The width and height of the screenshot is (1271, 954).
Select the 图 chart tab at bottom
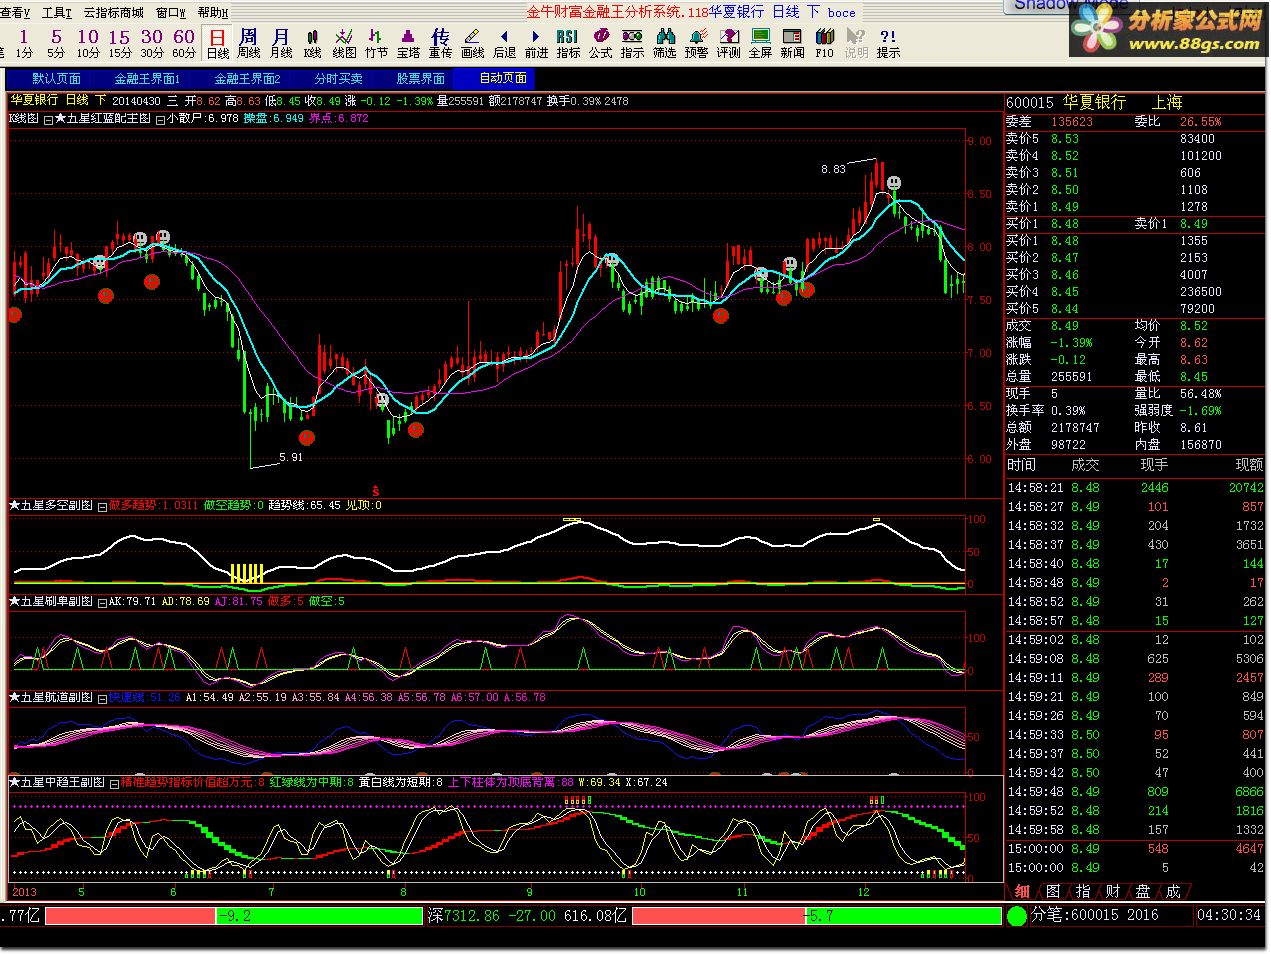(1052, 892)
